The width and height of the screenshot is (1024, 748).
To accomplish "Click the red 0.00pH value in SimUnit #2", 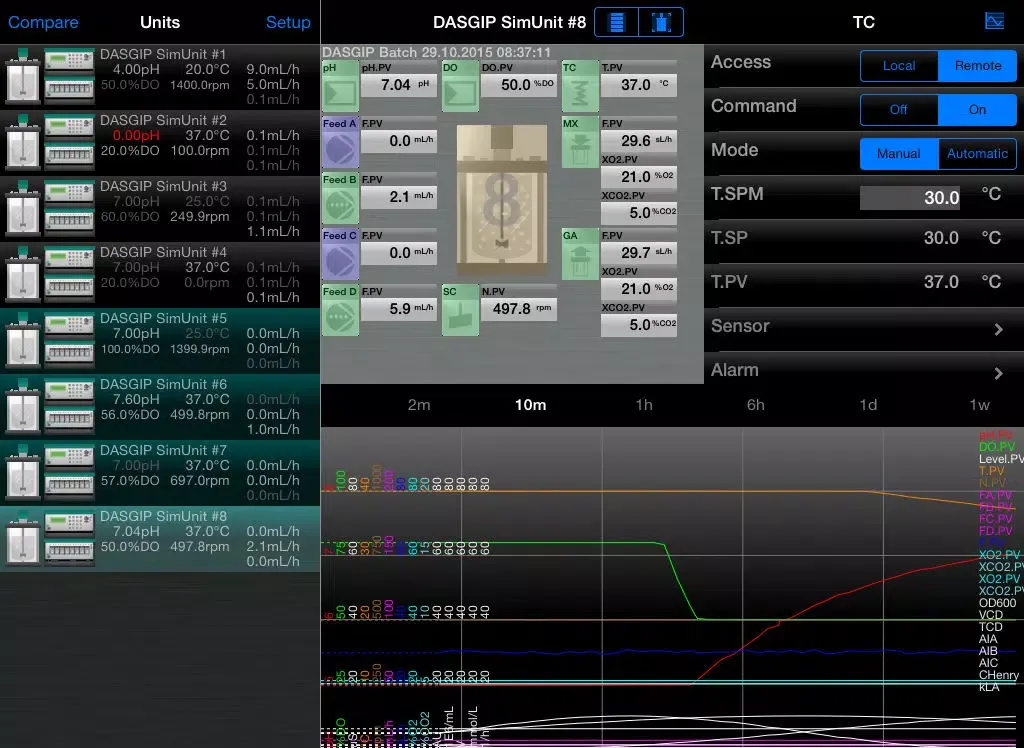I will 136,136.
